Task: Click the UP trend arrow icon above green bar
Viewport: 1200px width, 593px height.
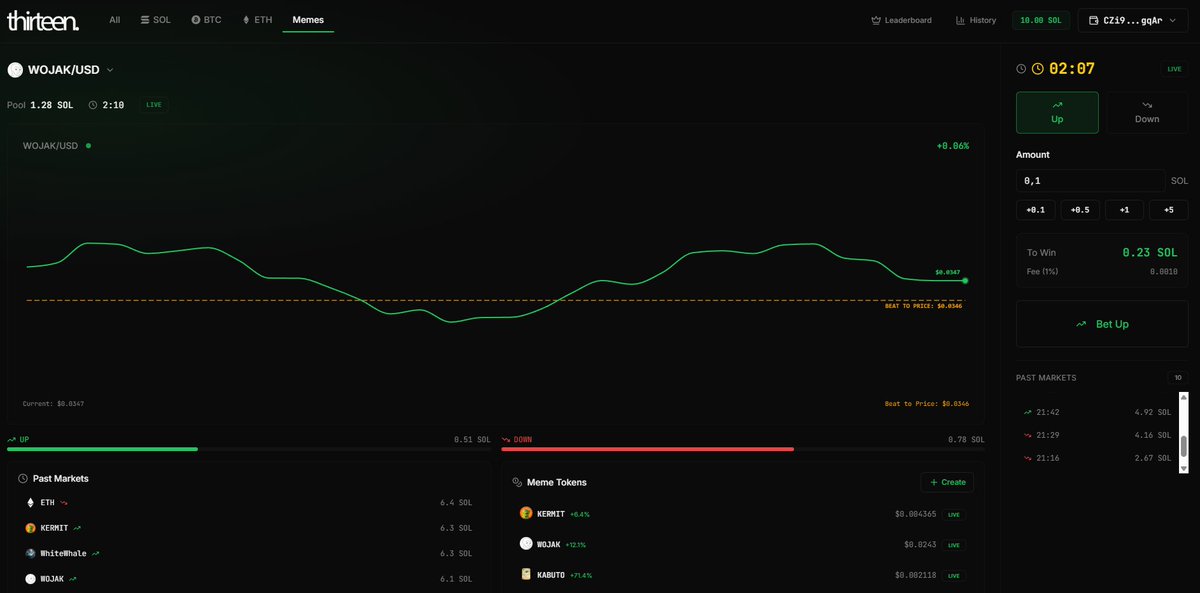Action: pos(12,439)
